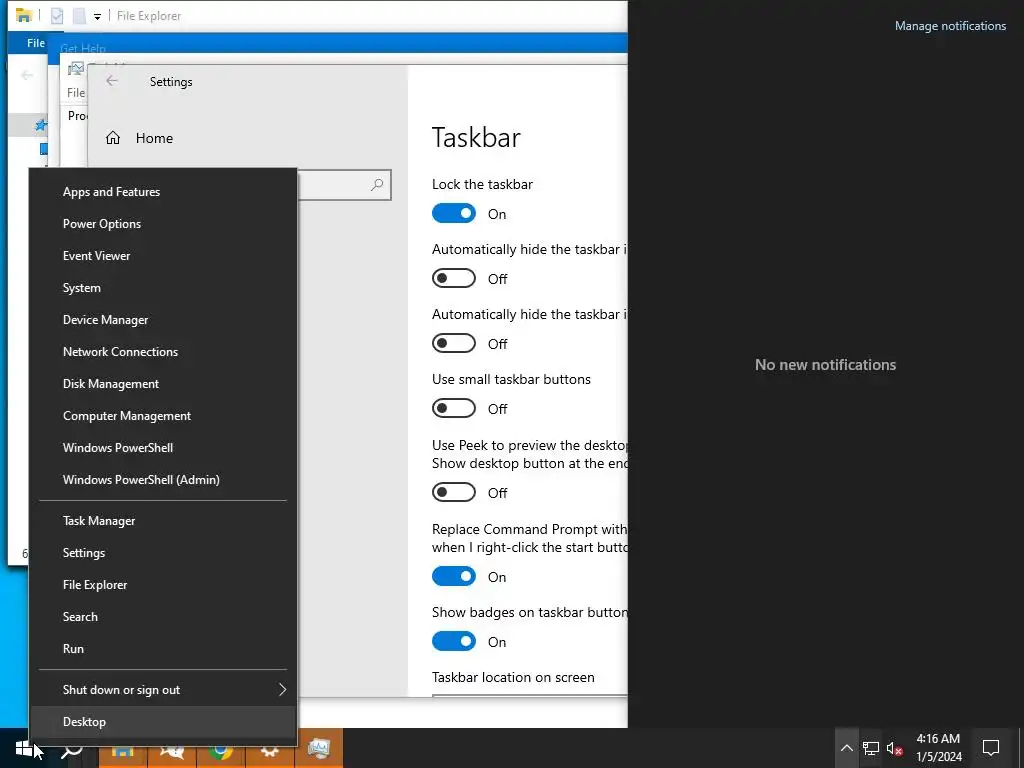Click the network icon in system tray
1024x768 pixels.
871,748
